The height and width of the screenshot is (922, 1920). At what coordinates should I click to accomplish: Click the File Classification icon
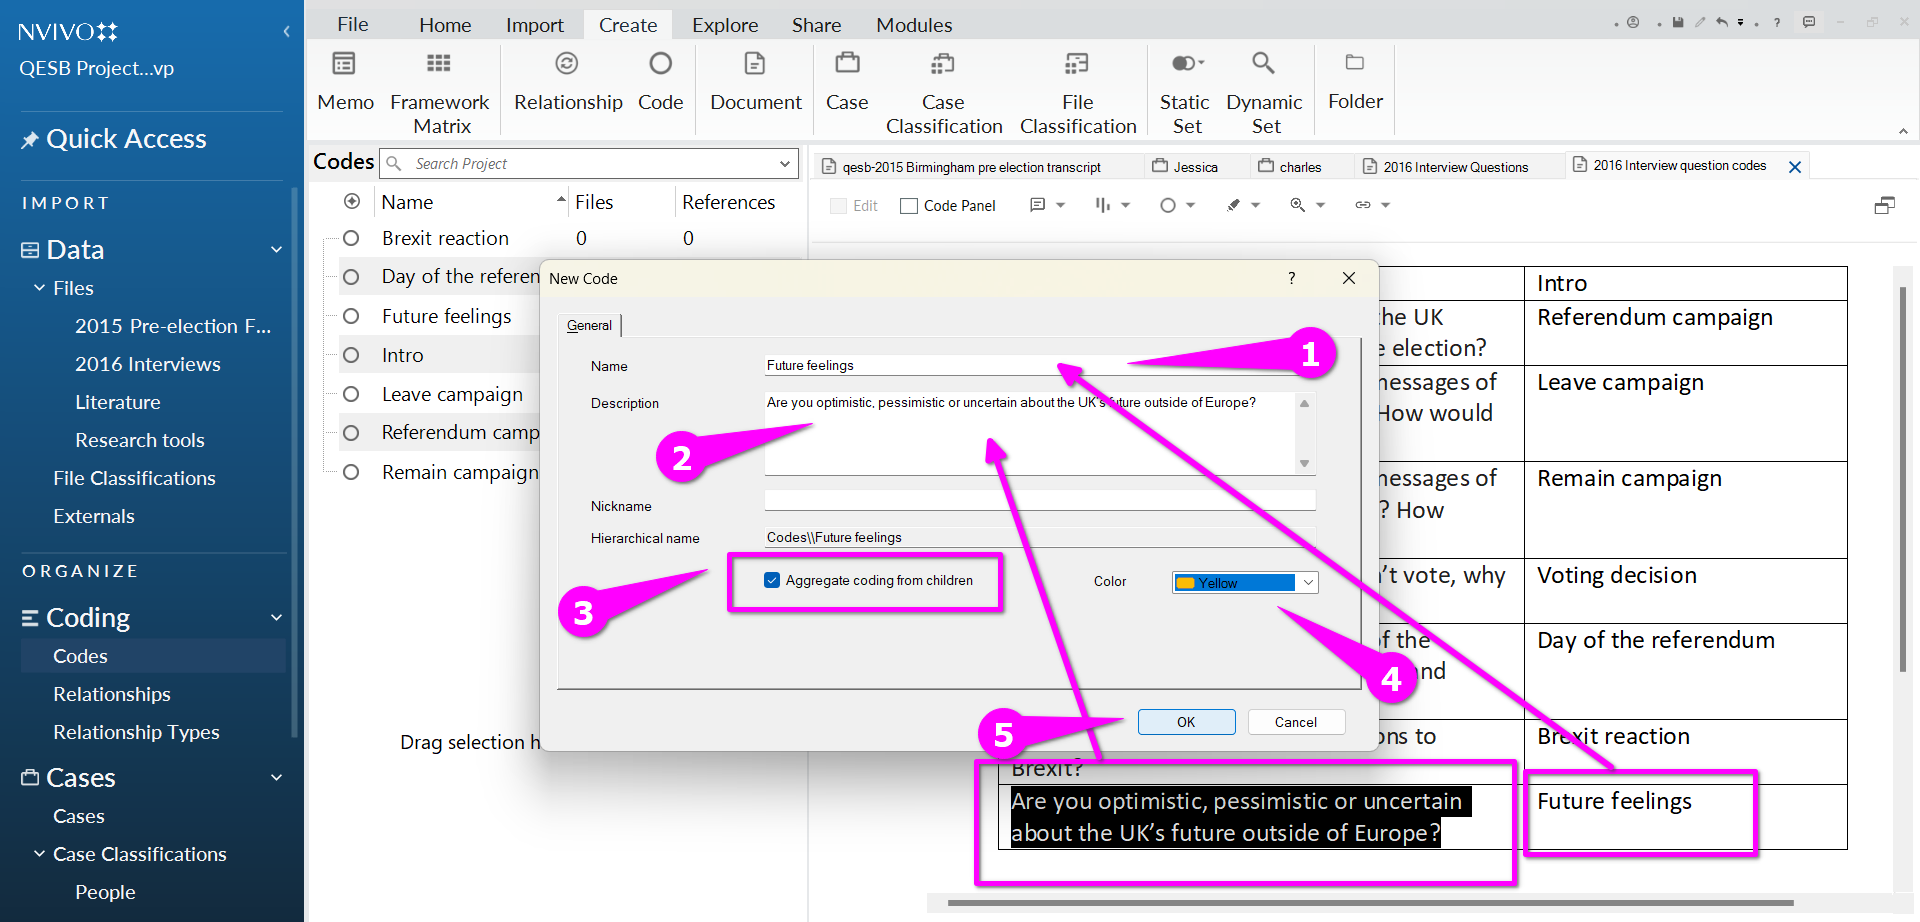pyautogui.click(x=1077, y=65)
